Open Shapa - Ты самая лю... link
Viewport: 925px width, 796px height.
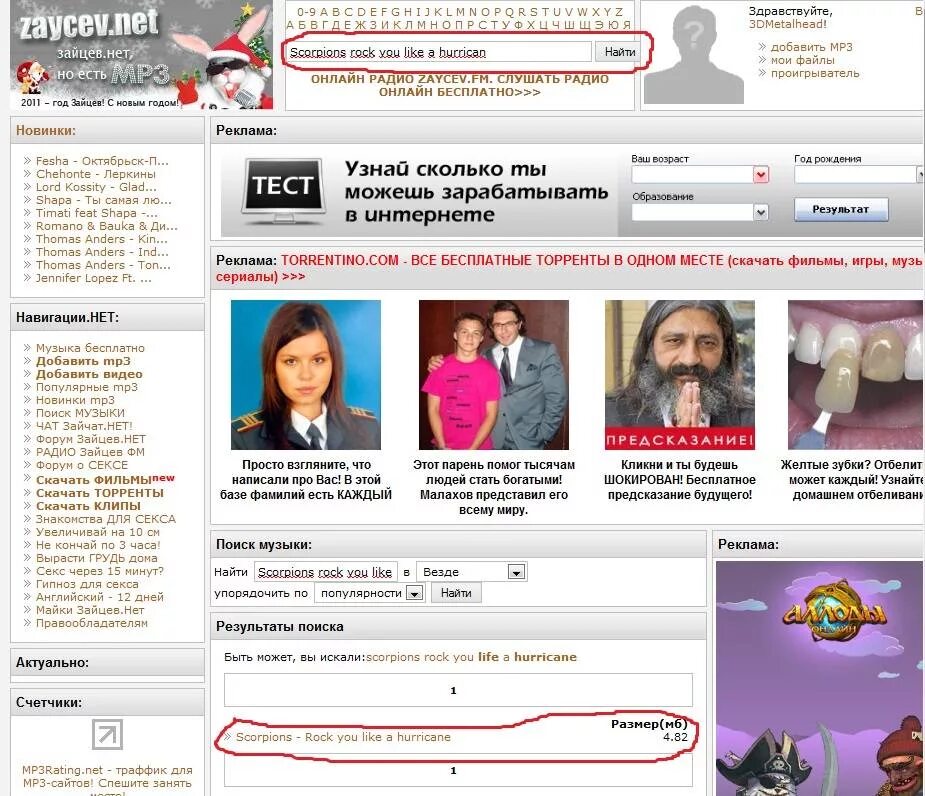pos(103,199)
